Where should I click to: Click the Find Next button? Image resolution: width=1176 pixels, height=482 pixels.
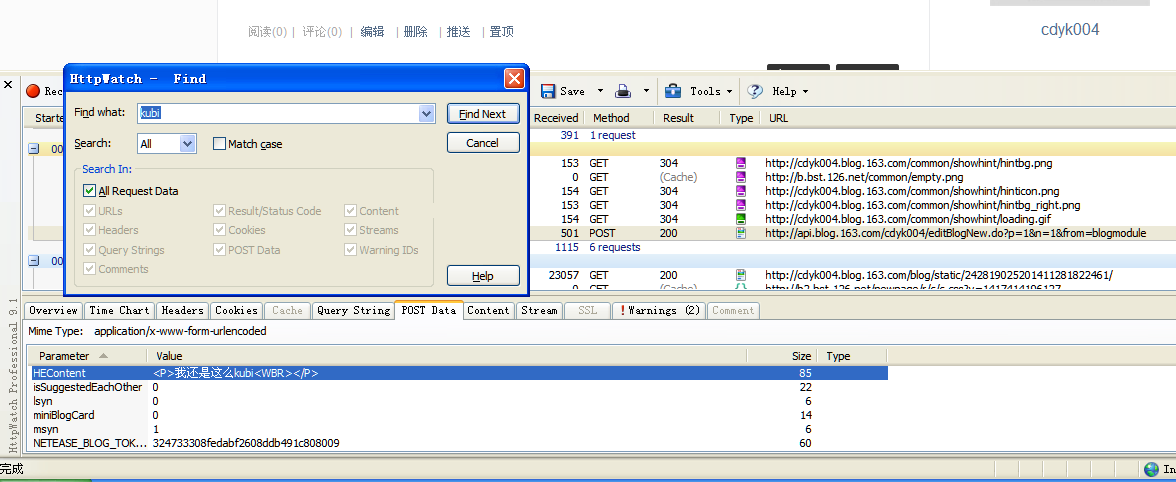[482, 114]
